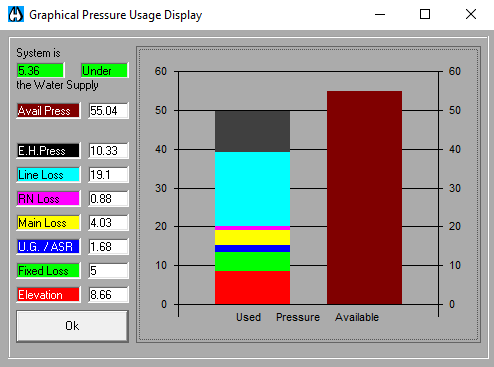Viewport: 494px width, 367px height.
Task: Minimize the pressure display window
Action: (380, 14)
